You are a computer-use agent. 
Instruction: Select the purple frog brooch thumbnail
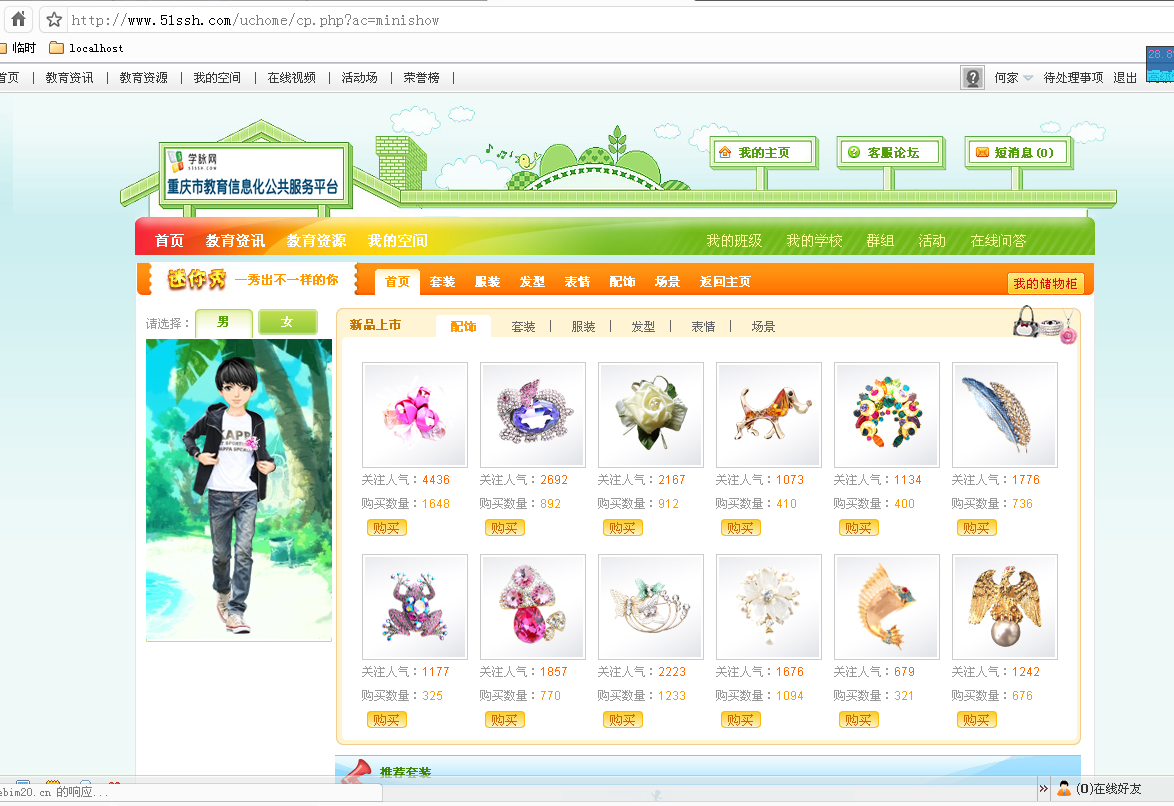(415, 607)
